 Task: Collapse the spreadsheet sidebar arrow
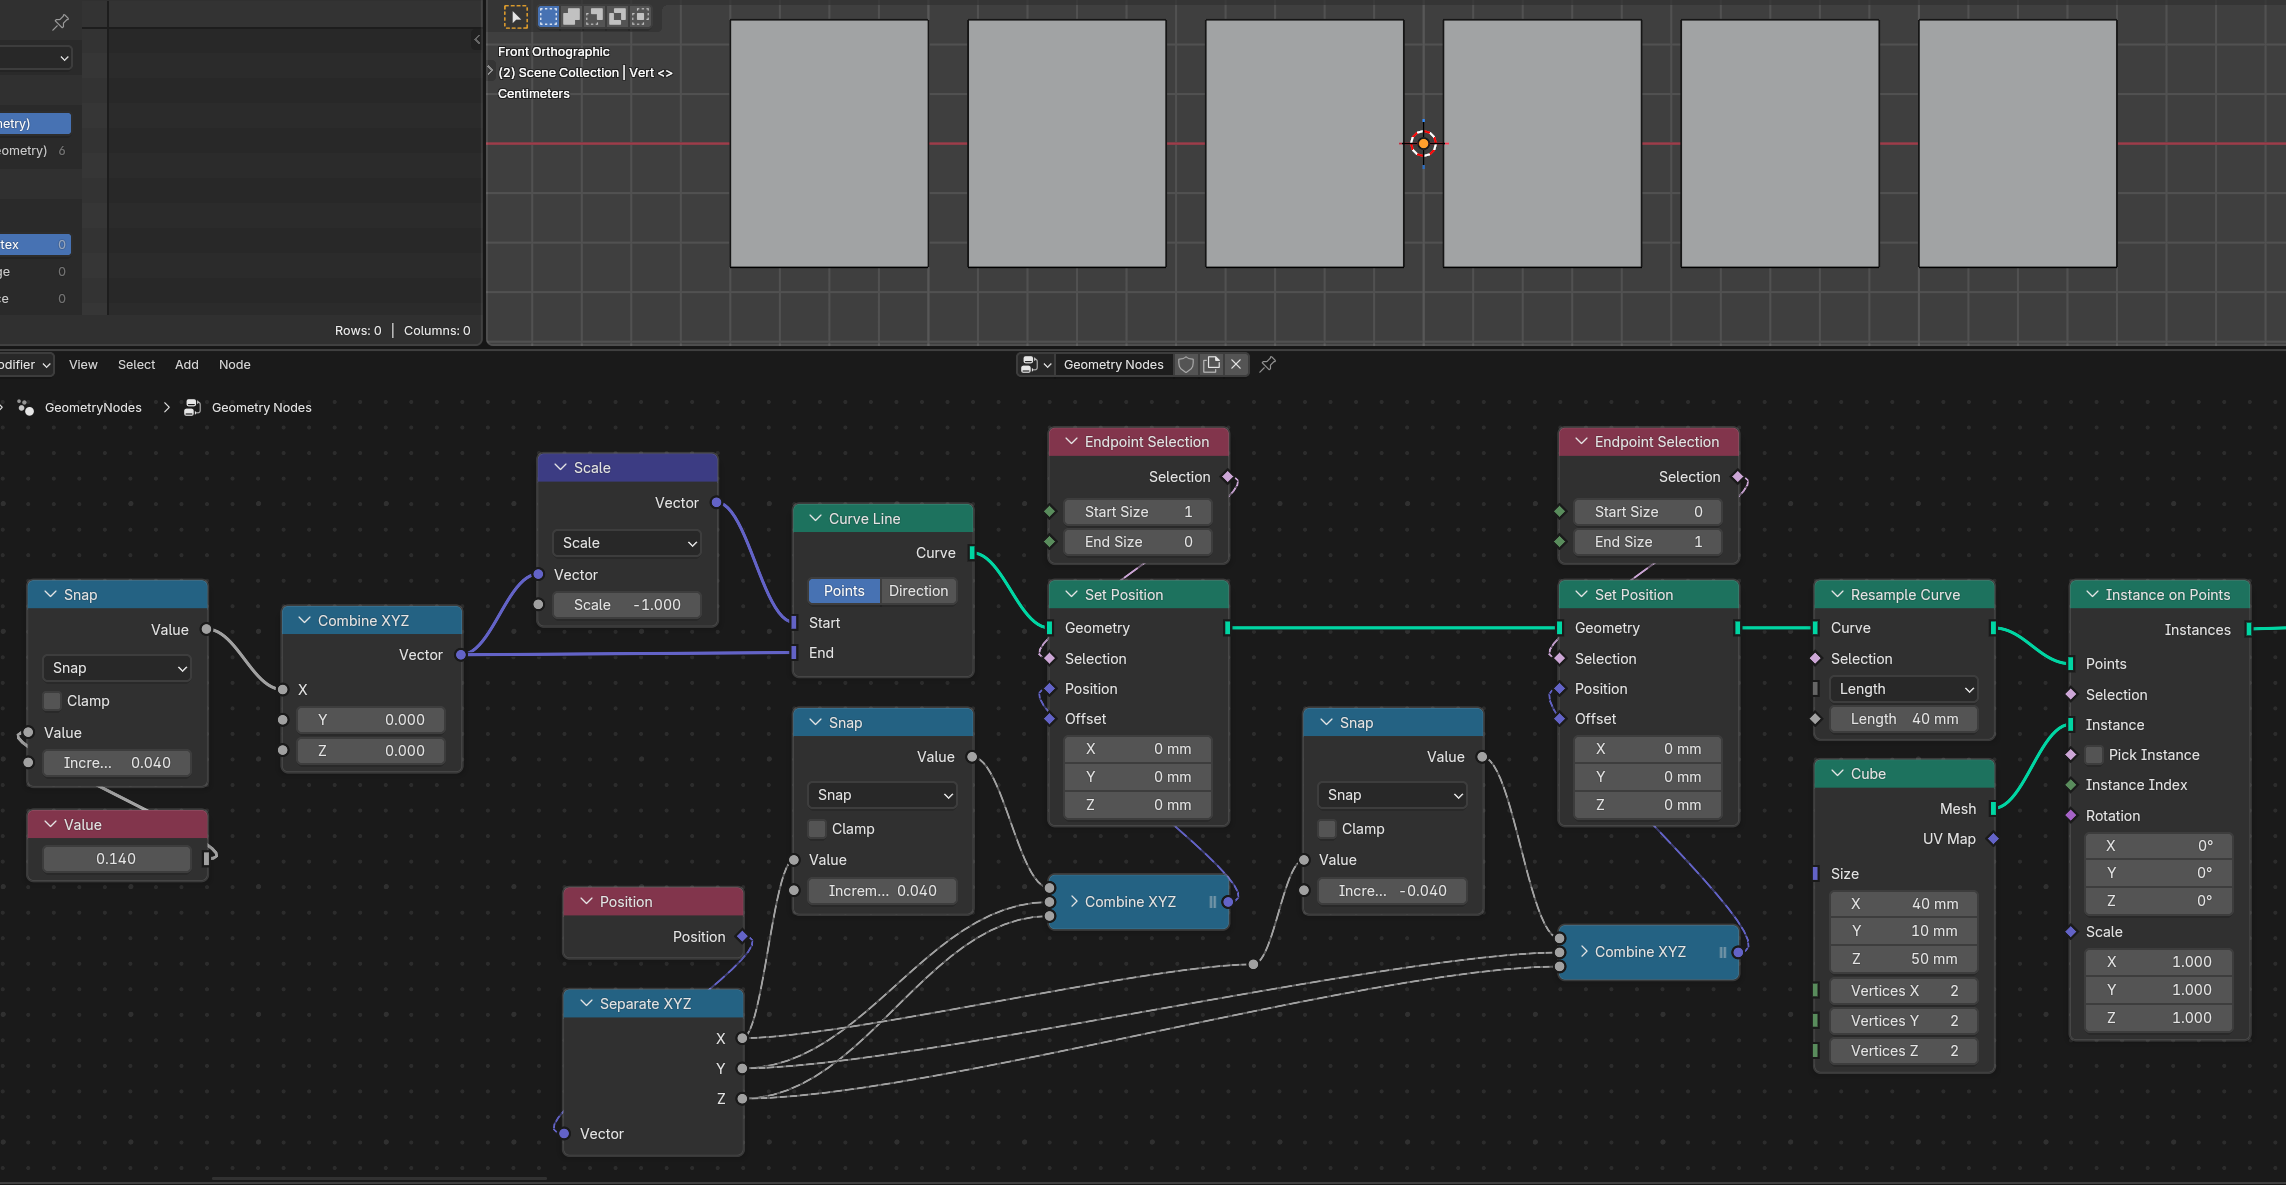tap(477, 40)
